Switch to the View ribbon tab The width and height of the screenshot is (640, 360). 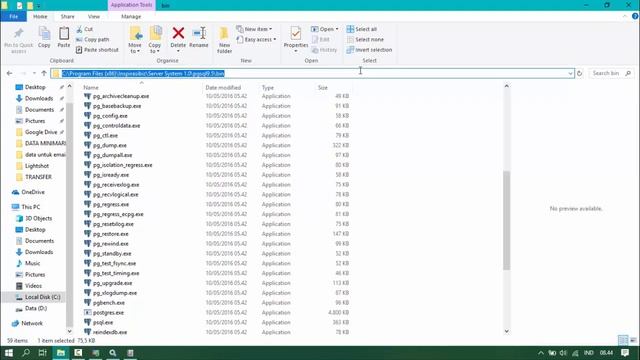(x=93, y=17)
